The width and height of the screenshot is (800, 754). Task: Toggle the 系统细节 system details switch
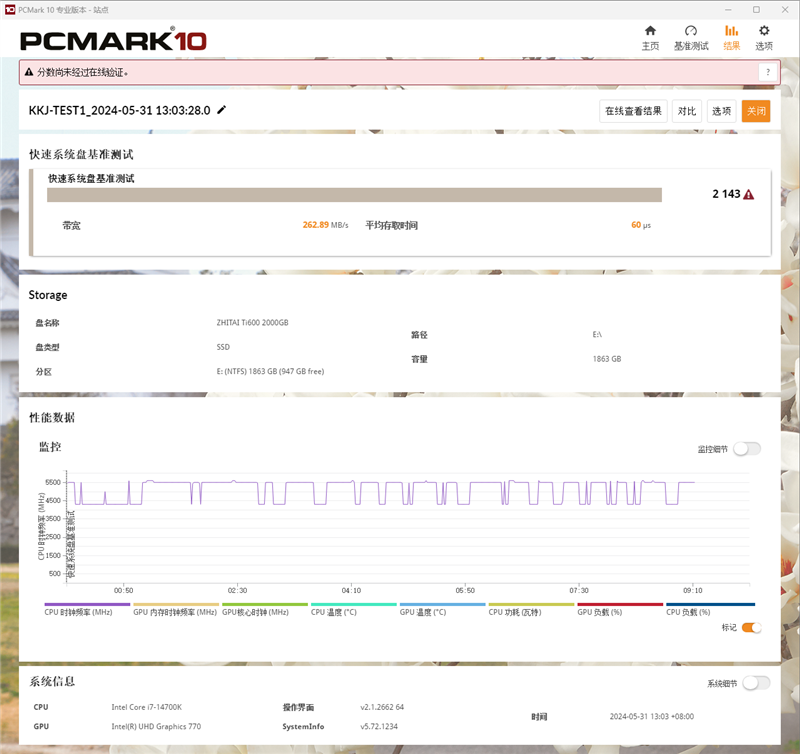(756, 683)
